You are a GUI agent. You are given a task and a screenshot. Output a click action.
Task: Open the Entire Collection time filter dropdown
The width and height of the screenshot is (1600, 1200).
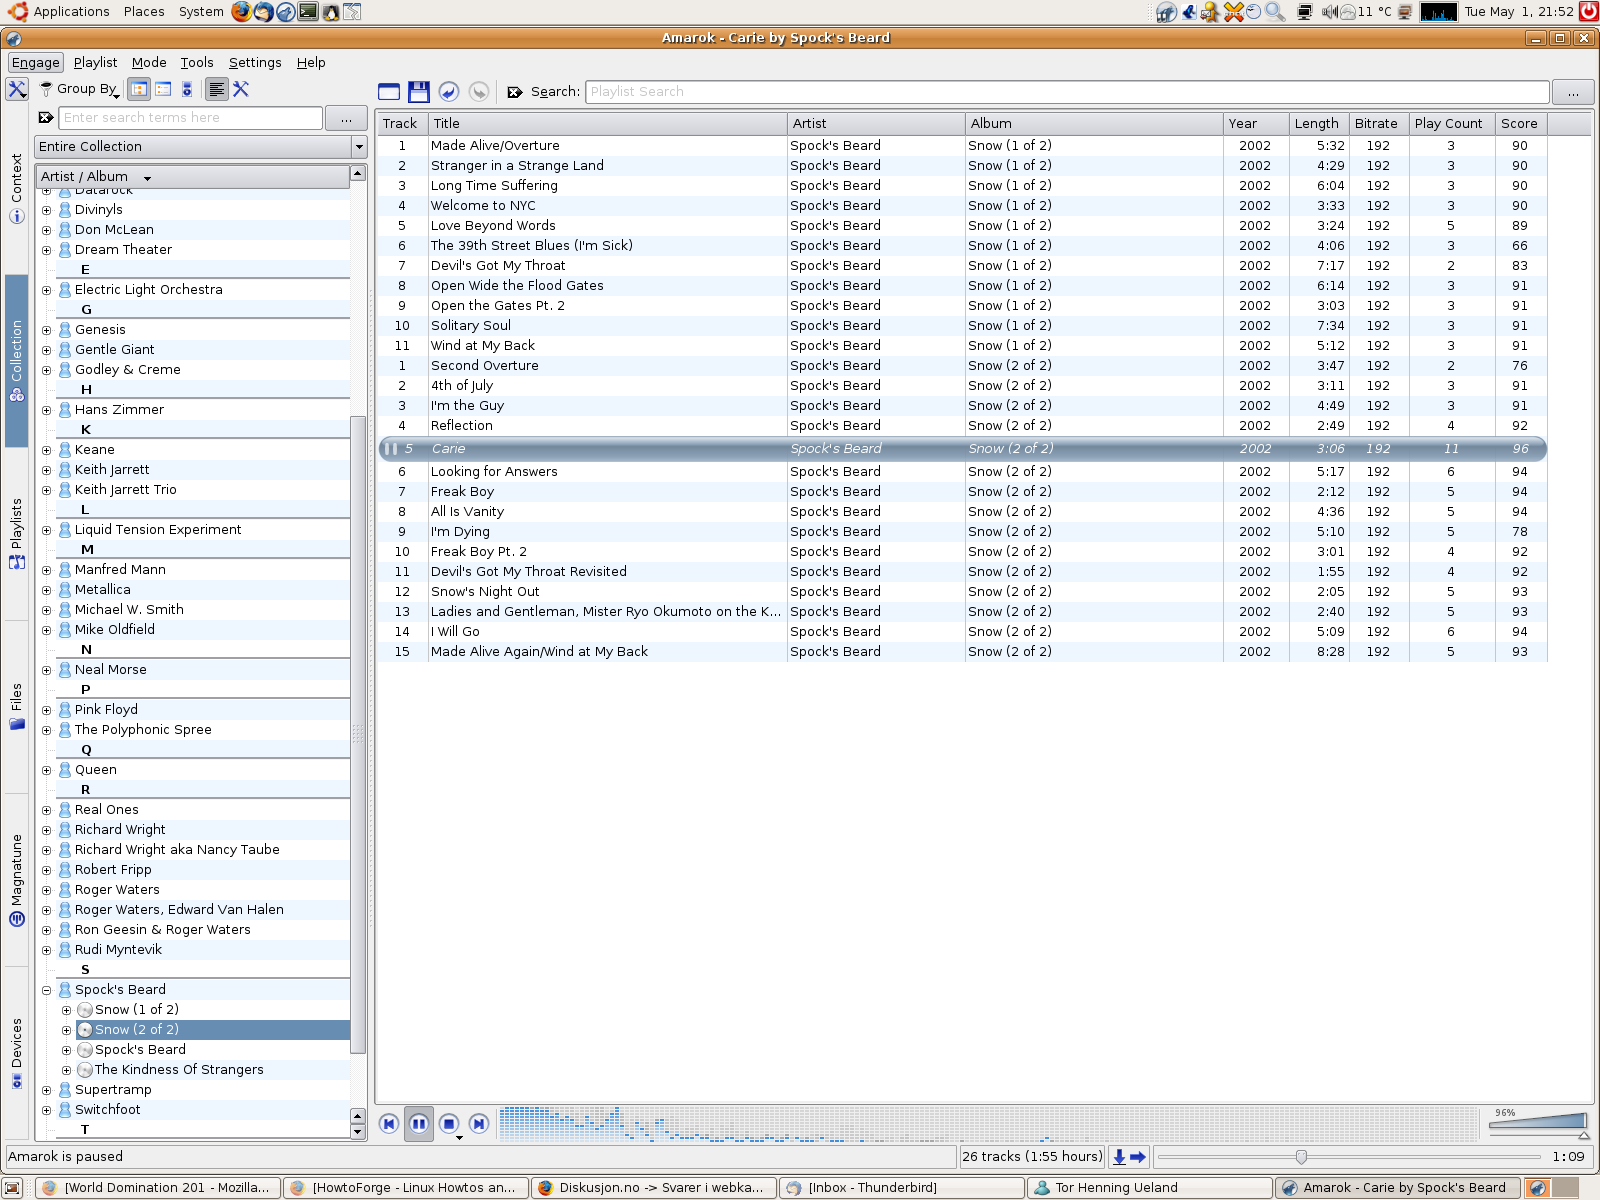click(x=201, y=146)
